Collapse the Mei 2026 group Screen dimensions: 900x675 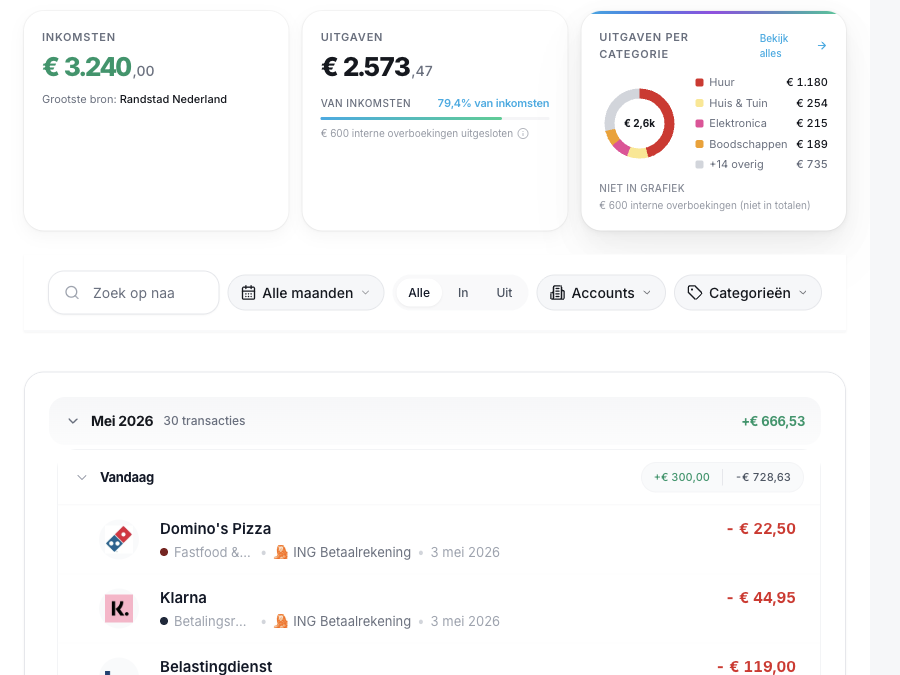point(73,421)
